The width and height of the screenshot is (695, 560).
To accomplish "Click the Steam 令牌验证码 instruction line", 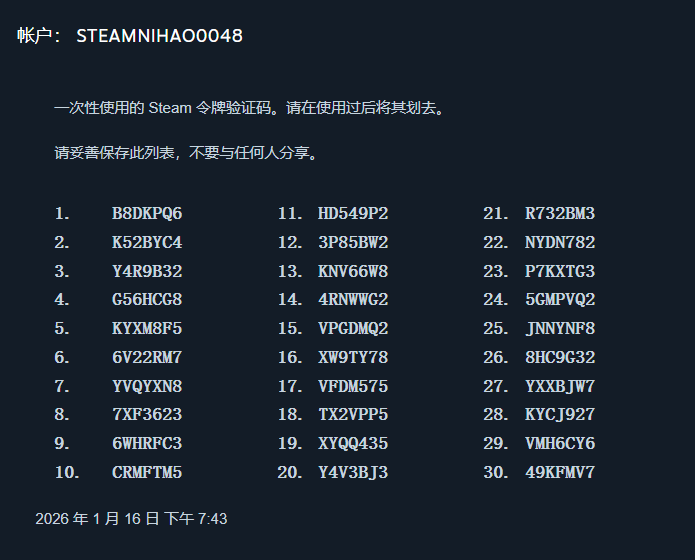I will (x=249, y=108).
